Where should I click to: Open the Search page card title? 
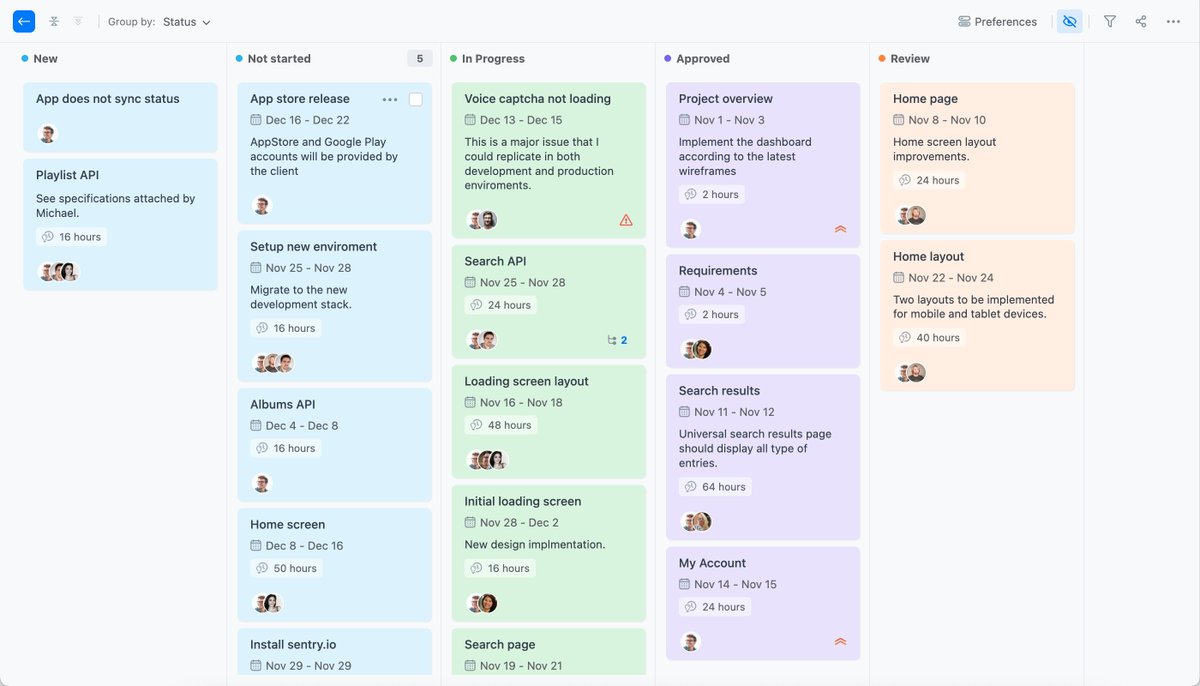tap(499, 645)
